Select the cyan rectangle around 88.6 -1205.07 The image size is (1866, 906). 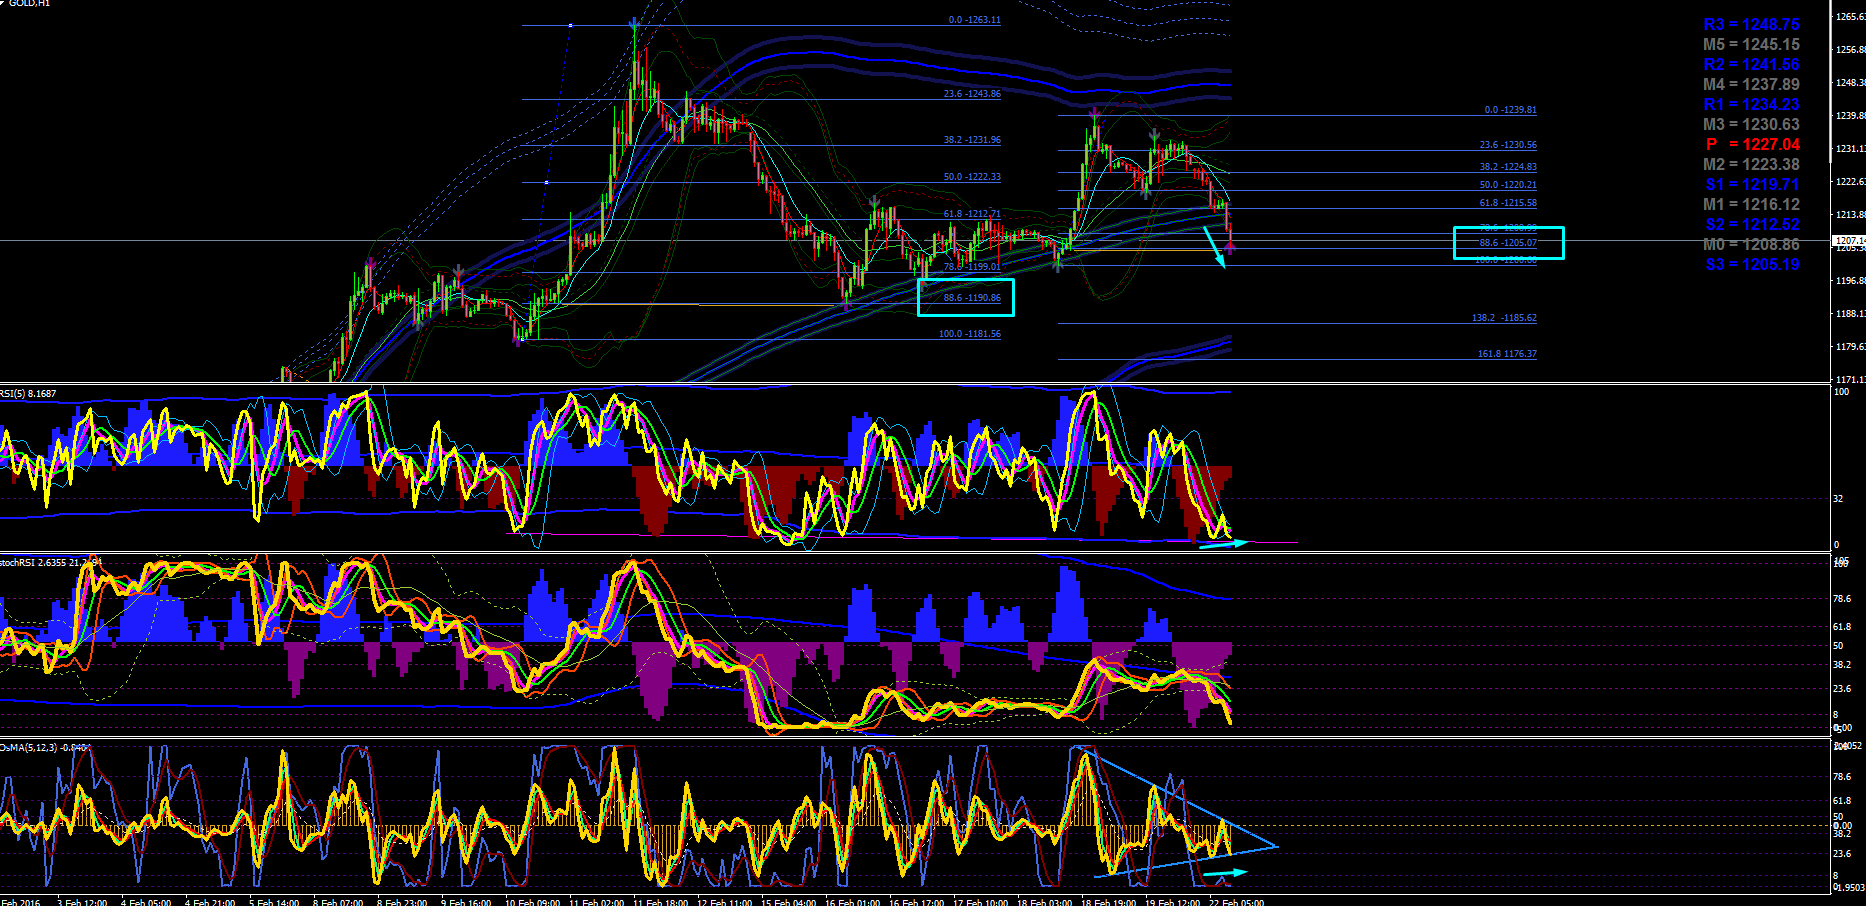click(1508, 243)
